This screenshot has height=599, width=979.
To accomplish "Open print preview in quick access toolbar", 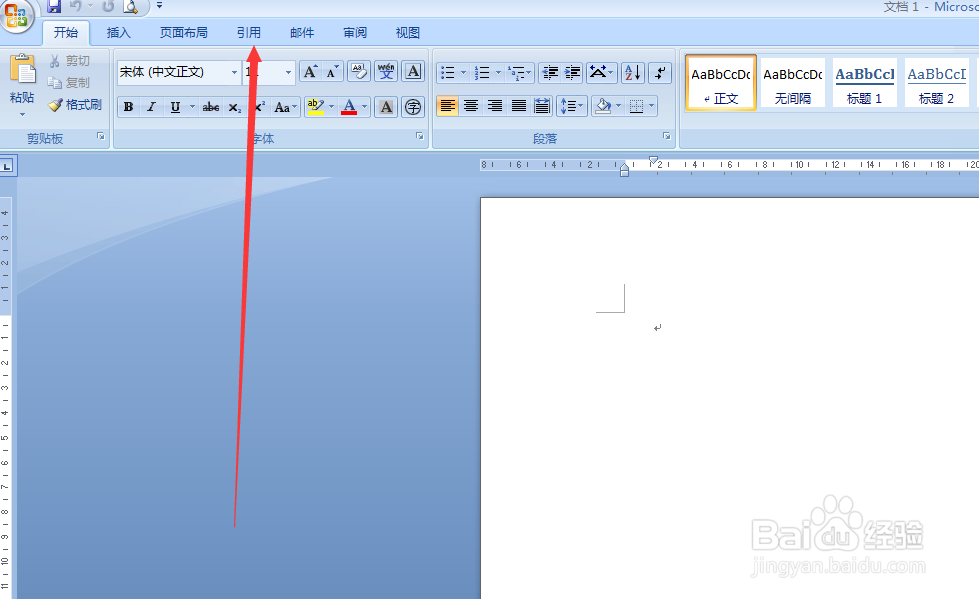I will pyautogui.click(x=130, y=6).
